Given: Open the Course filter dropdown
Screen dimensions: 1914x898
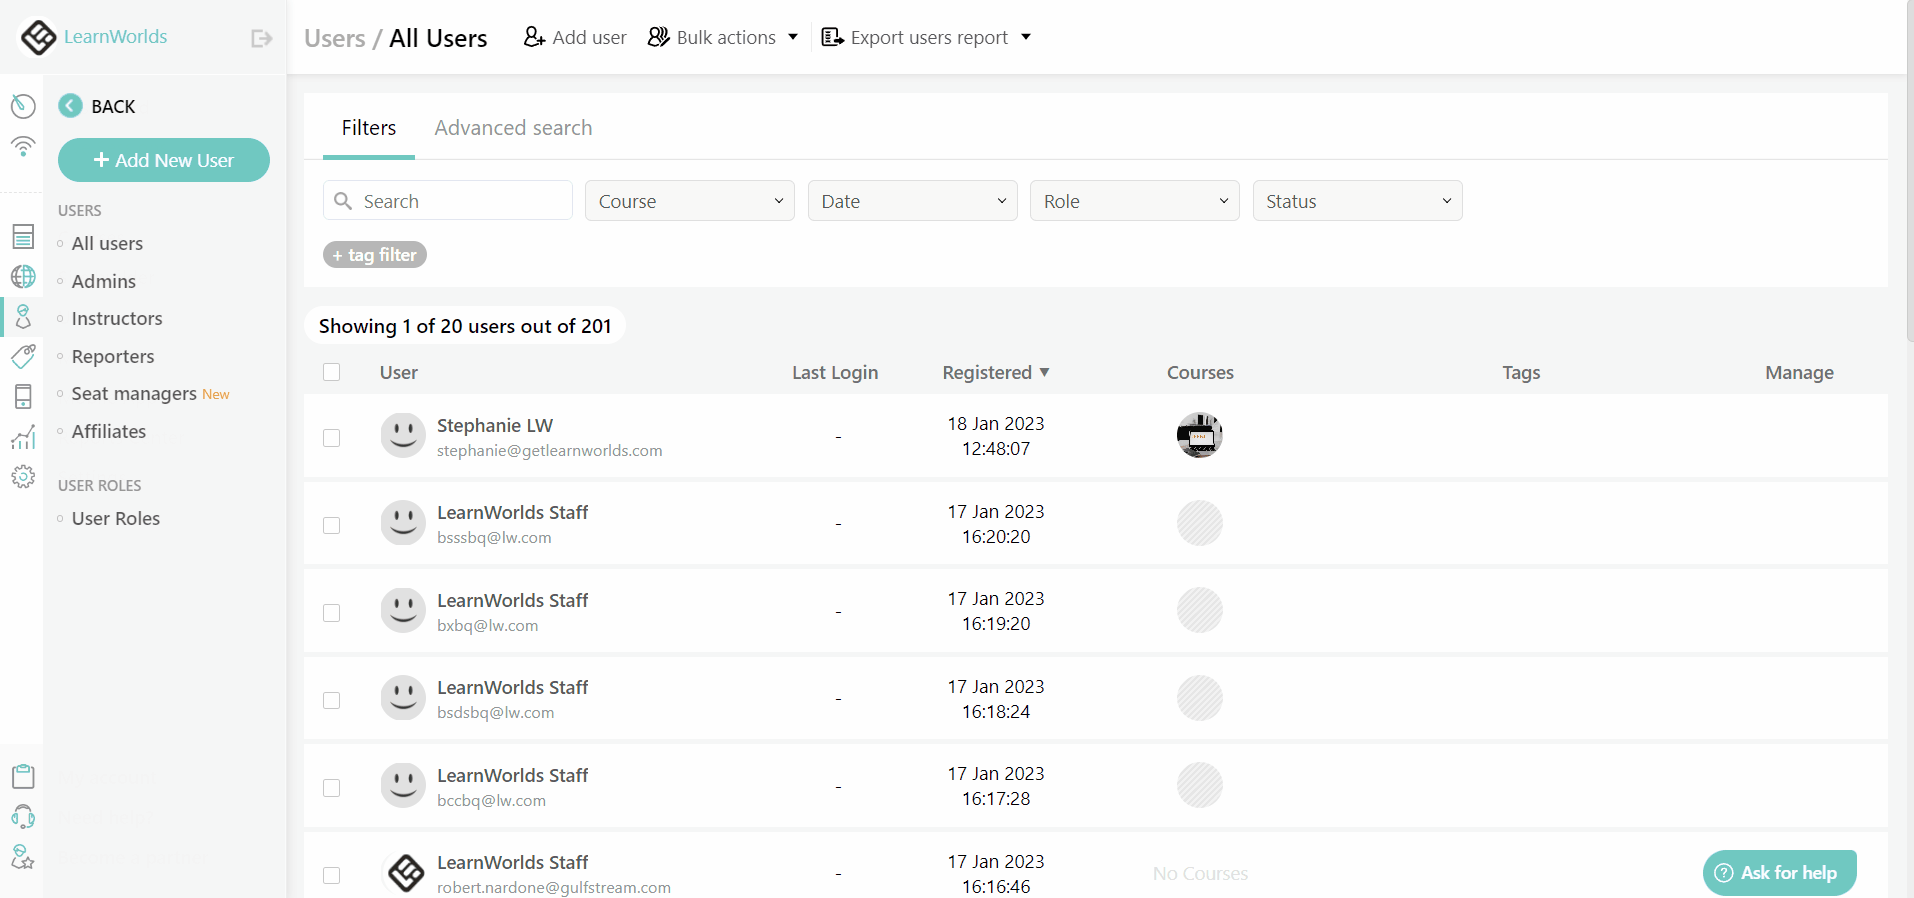Looking at the screenshot, I should (690, 201).
